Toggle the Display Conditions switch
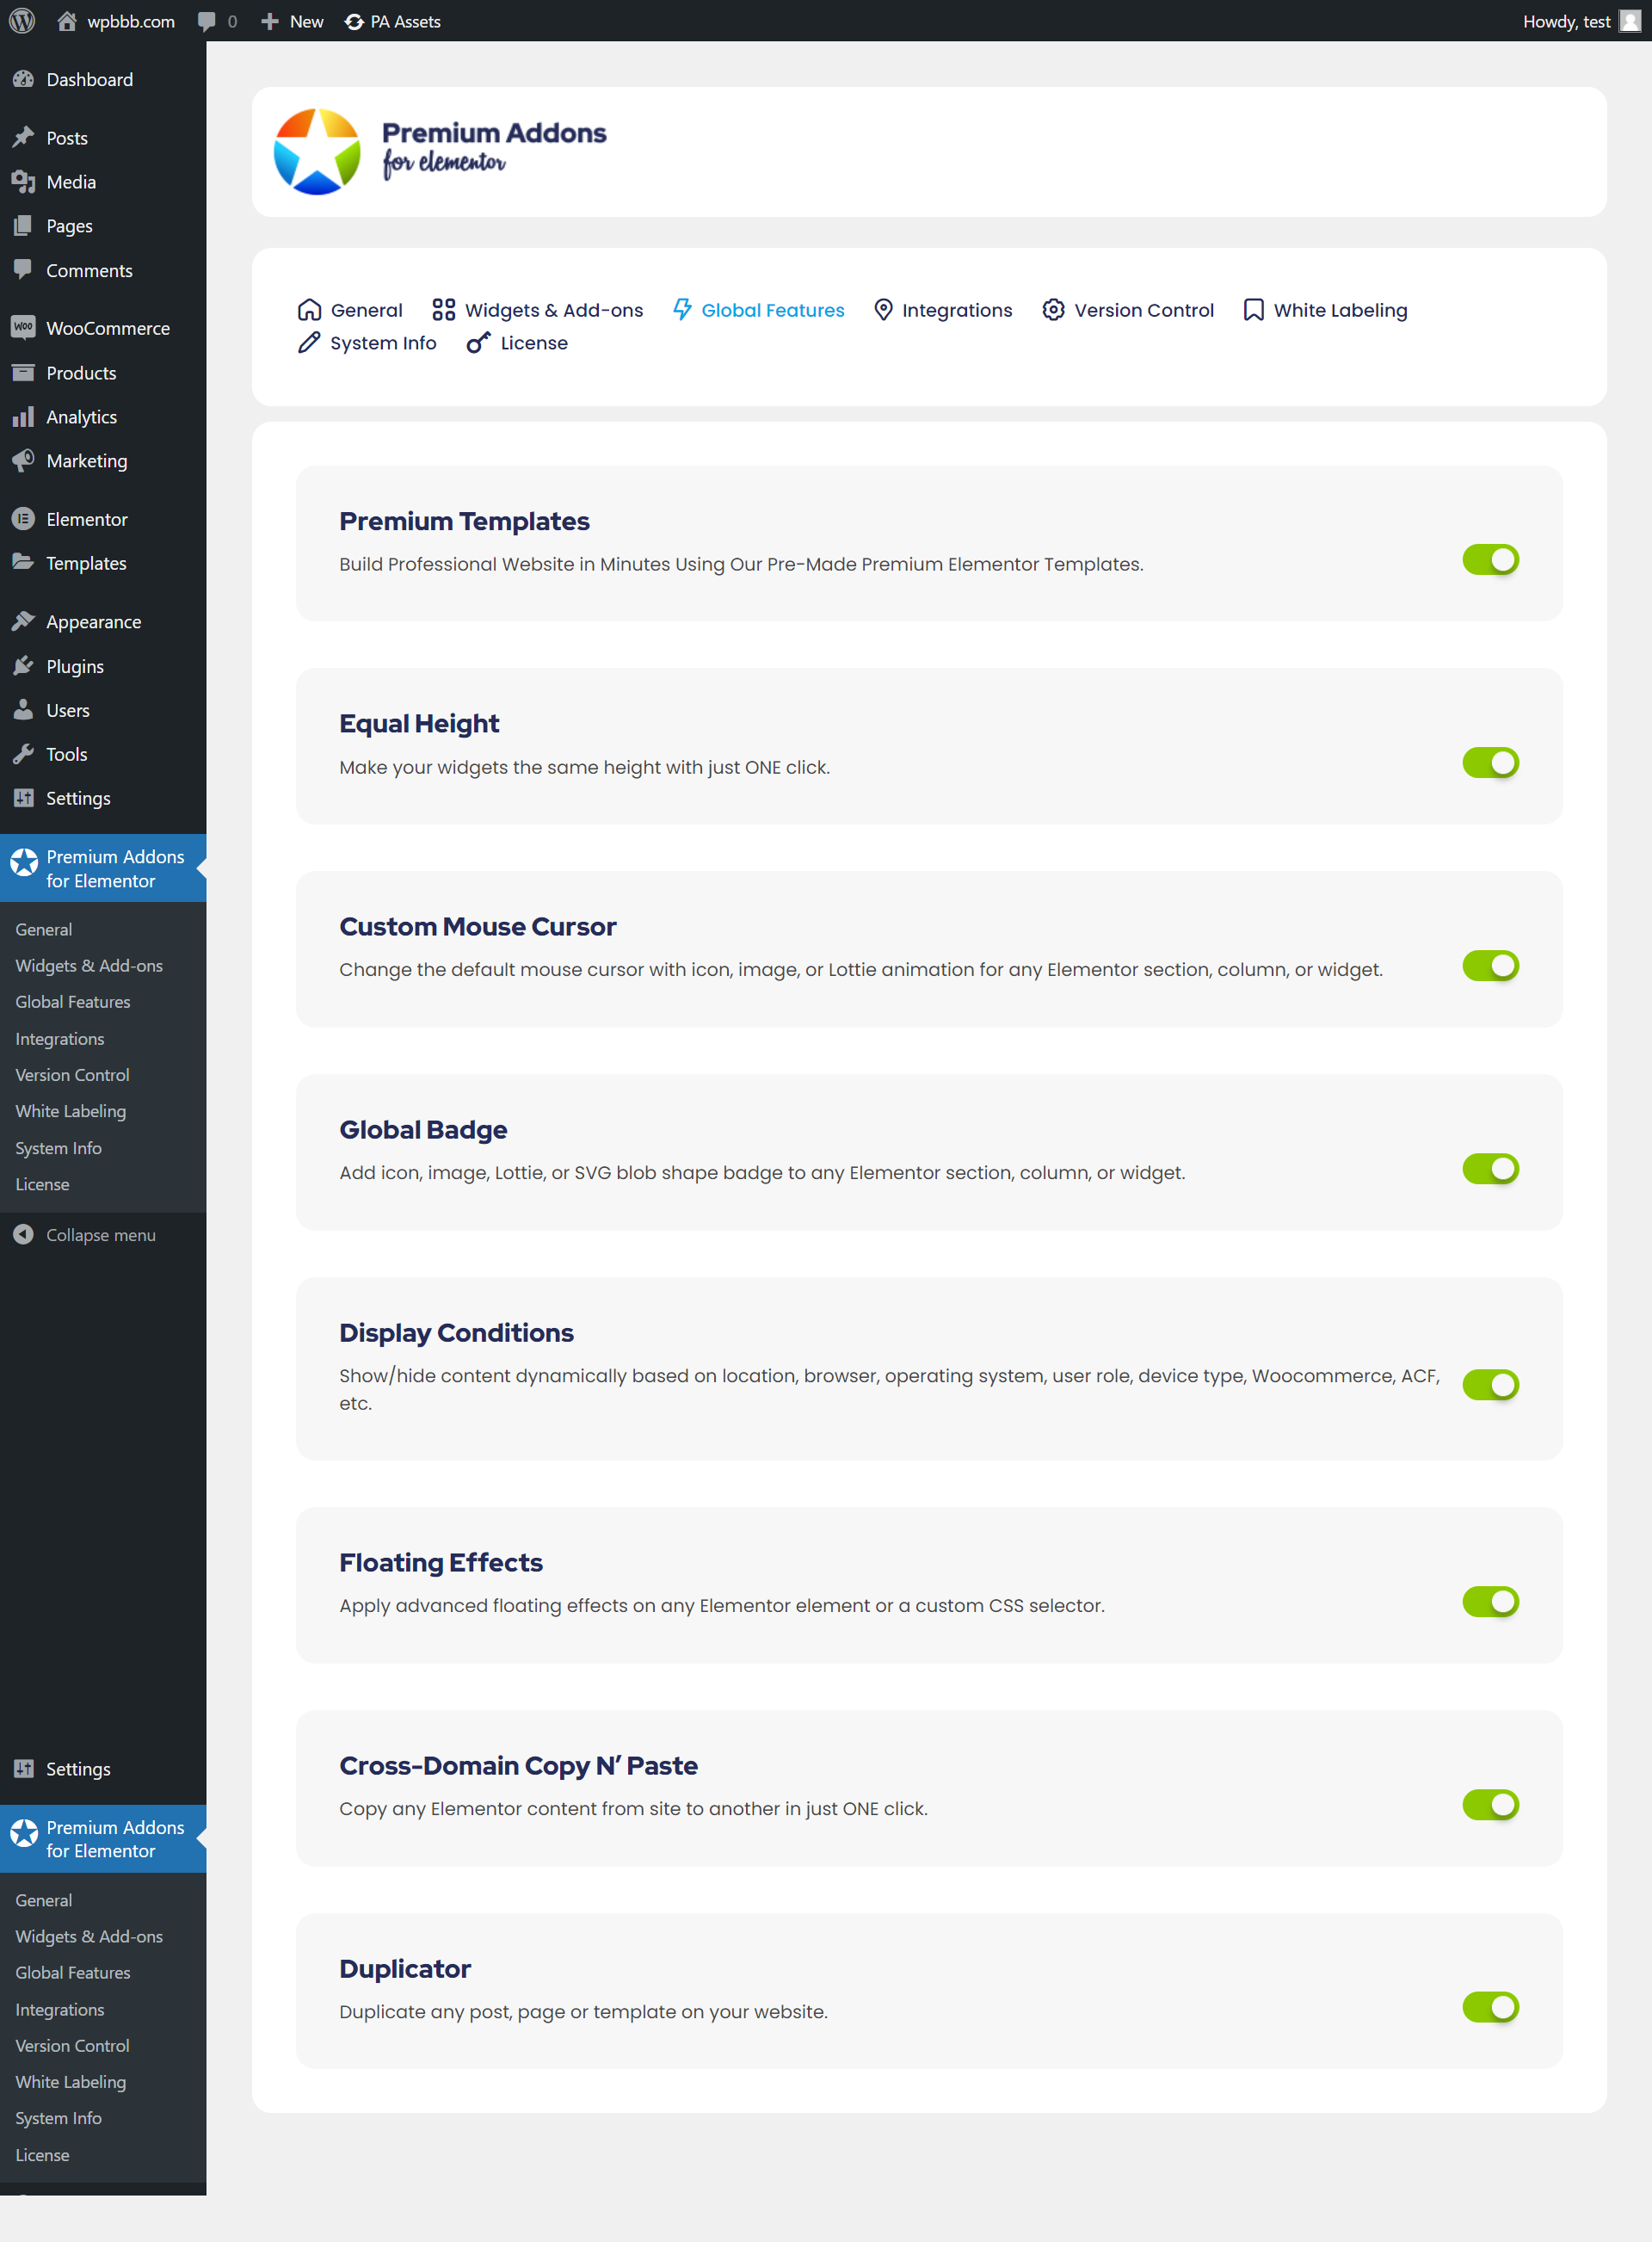This screenshot has width=1652, height=2242. pos(1490,1385)
